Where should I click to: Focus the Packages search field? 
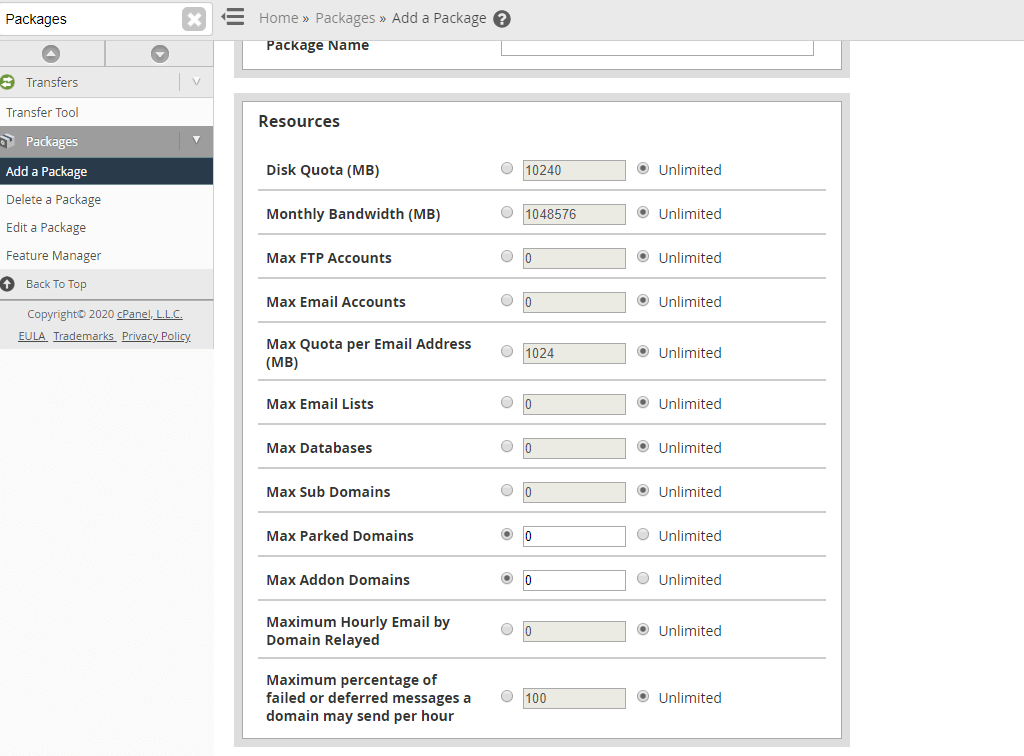(x=90, y=19)
